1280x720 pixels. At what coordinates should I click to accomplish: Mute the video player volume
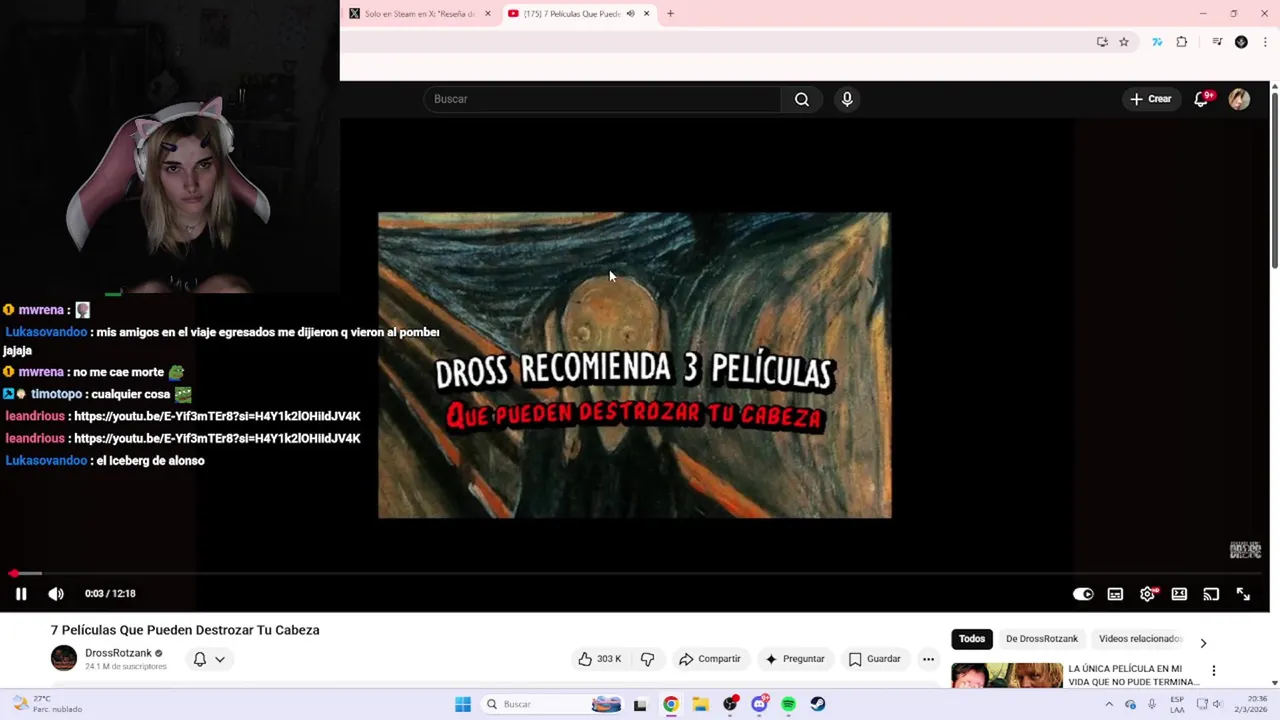pos(56,594)
